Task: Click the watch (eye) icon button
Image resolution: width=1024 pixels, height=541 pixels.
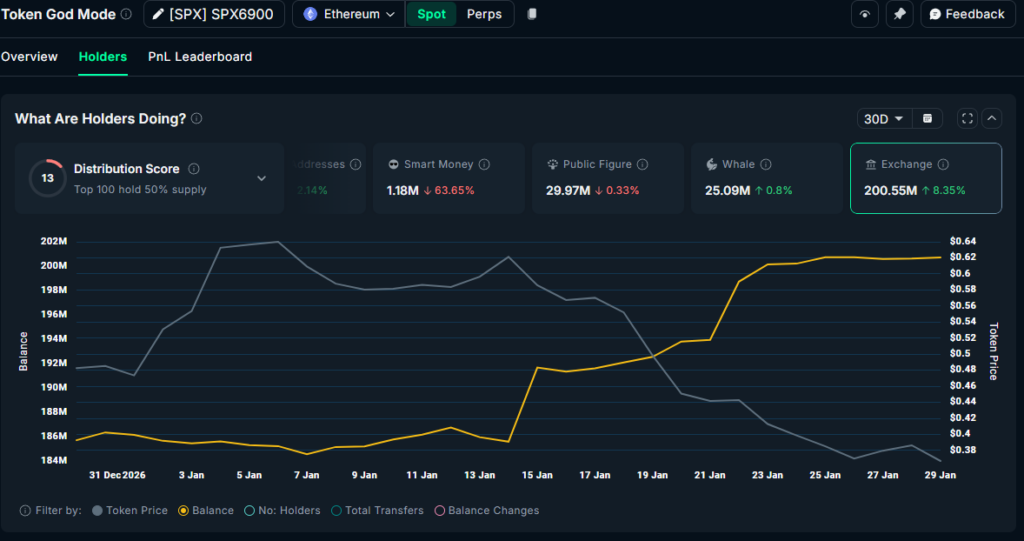Action: [x=864, y=15]
